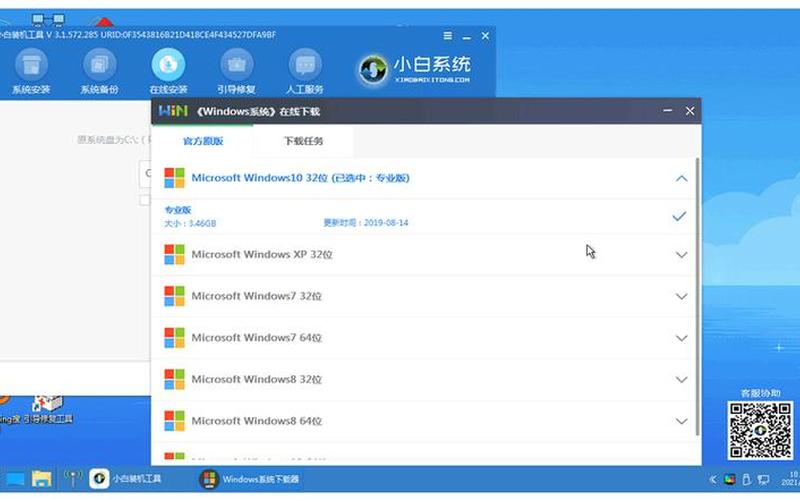This screenshot has height=500, width=800.
Task: Click the 小白系统 logo
Action: (x=414, y=69)
